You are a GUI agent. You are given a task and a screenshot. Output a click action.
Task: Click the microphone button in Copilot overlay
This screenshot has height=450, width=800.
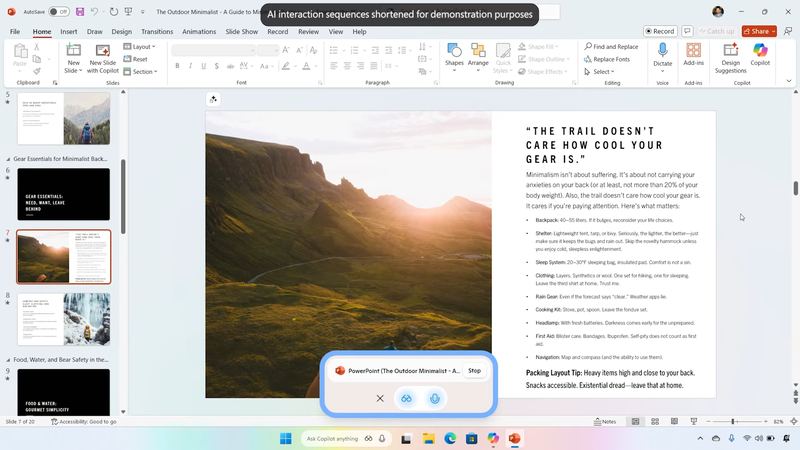[435, 398]
